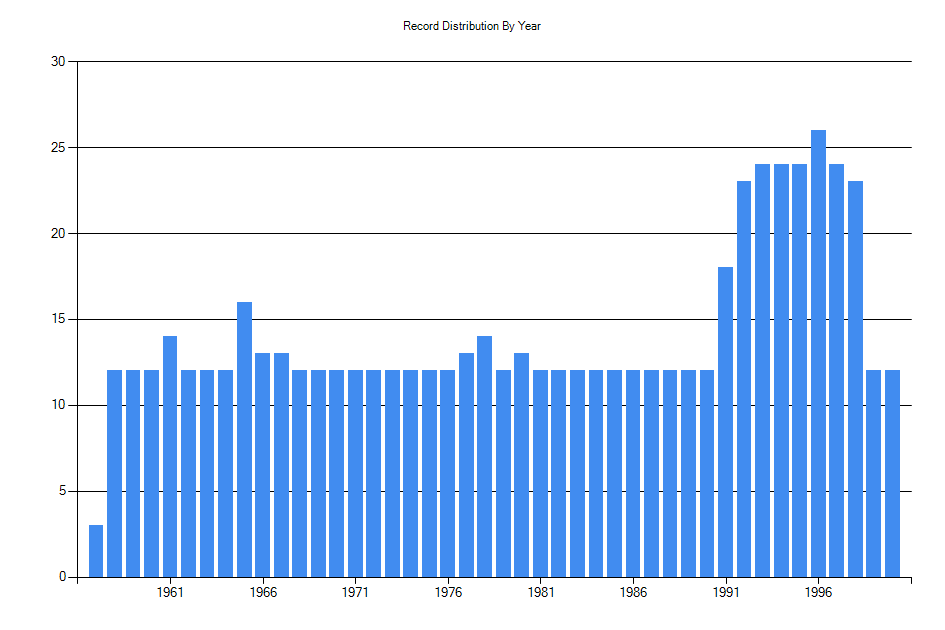Select the tallest bar at year 1996
Screen dimensions: 945x630
pyautogui.click(x=818, y=350)
